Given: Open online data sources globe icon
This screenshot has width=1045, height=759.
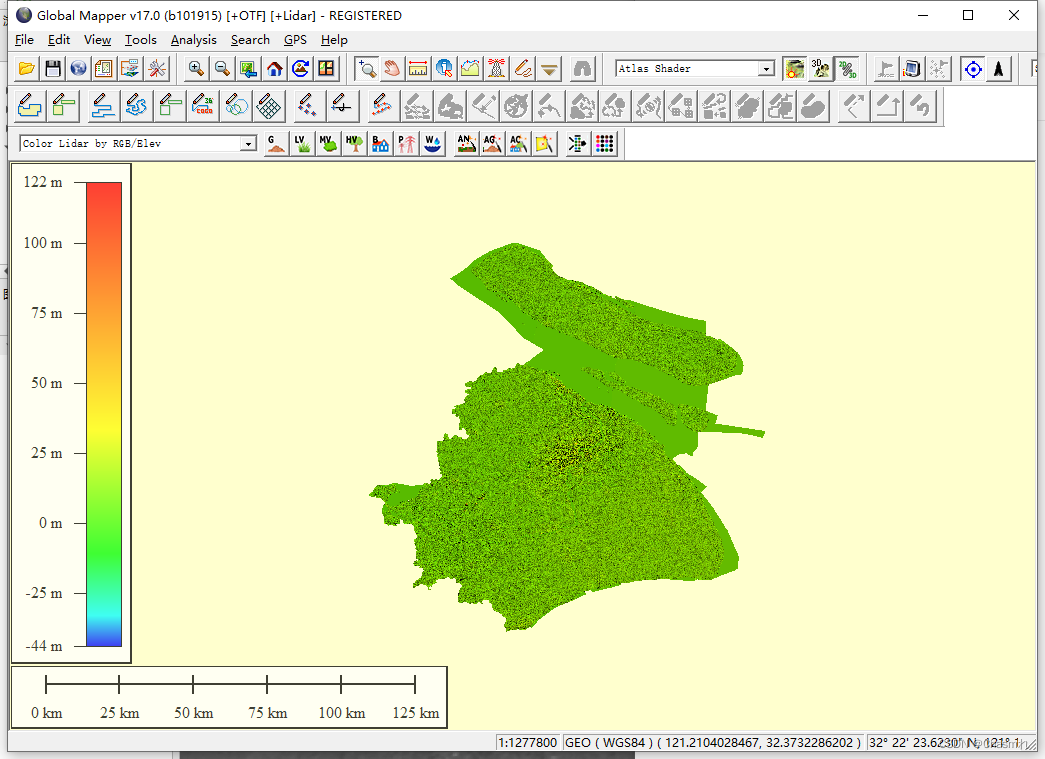Looking at the screenshot, I should point(79,69).
